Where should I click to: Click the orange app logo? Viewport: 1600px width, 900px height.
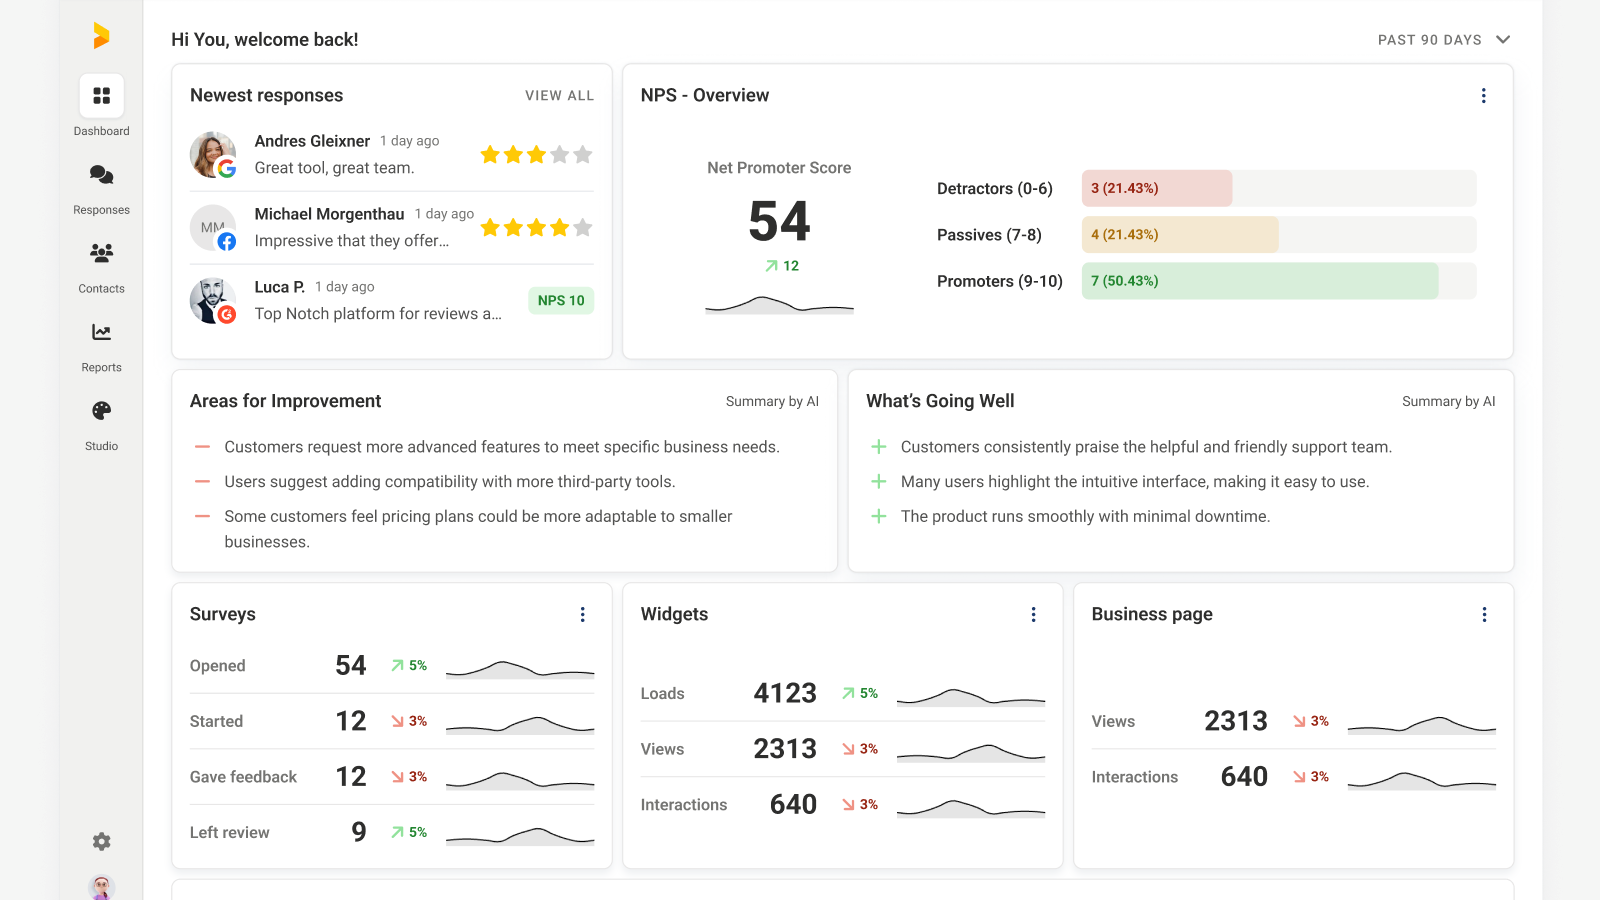pyautogui.click(x=101, y=36)
